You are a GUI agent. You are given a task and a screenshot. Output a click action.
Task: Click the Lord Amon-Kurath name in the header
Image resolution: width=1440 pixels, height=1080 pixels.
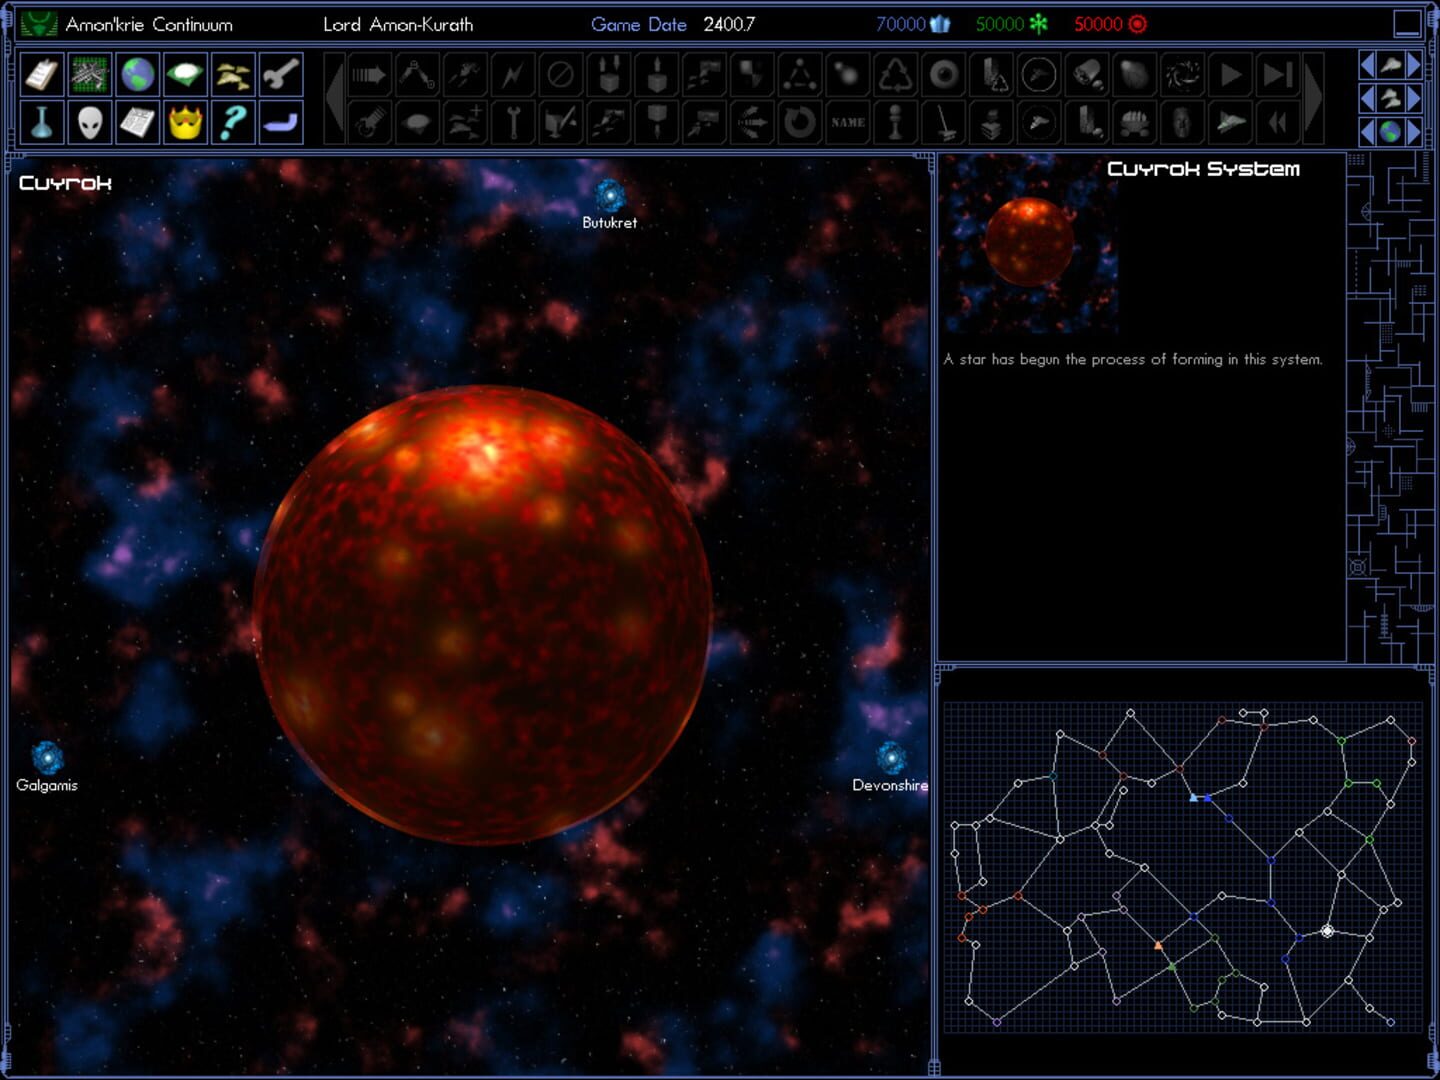click(x=397, y=24)
